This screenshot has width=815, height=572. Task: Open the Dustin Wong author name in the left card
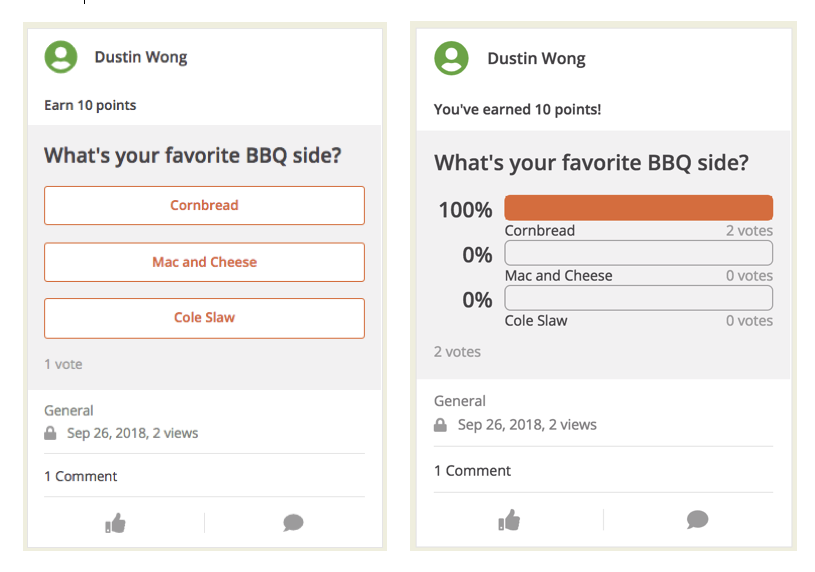[141, 57]
